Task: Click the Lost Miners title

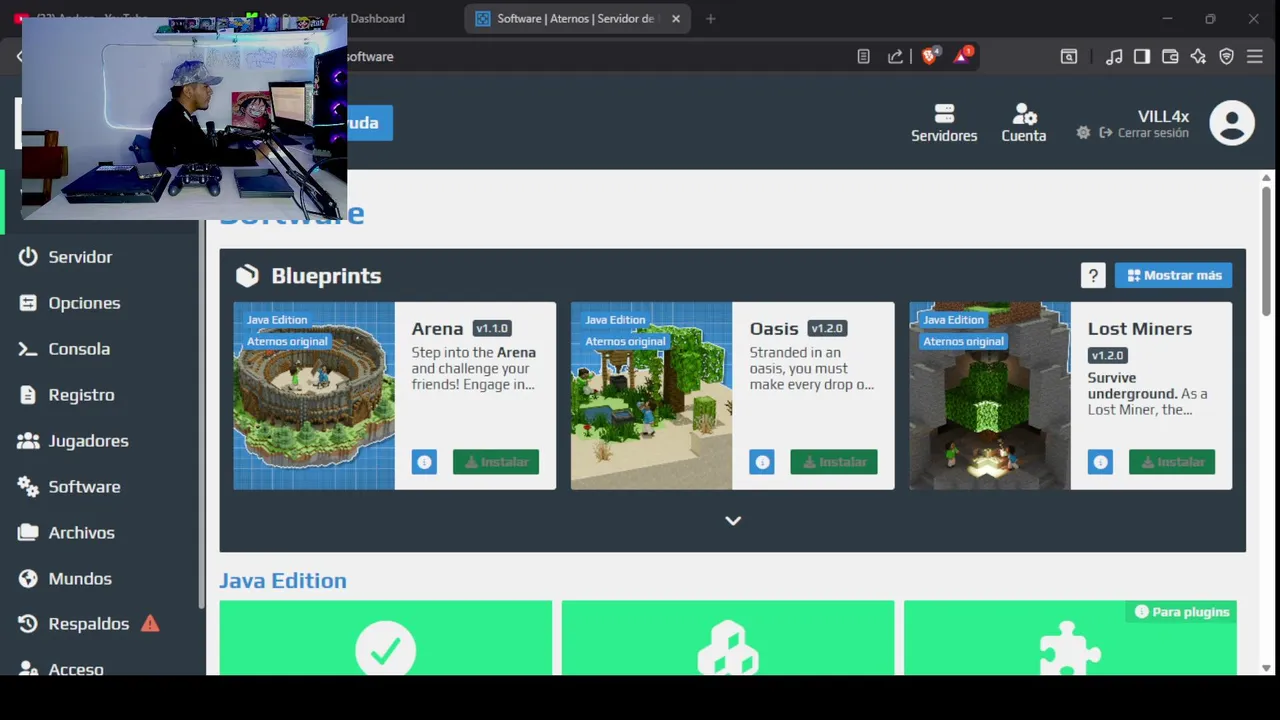Action: (1140, 329)
